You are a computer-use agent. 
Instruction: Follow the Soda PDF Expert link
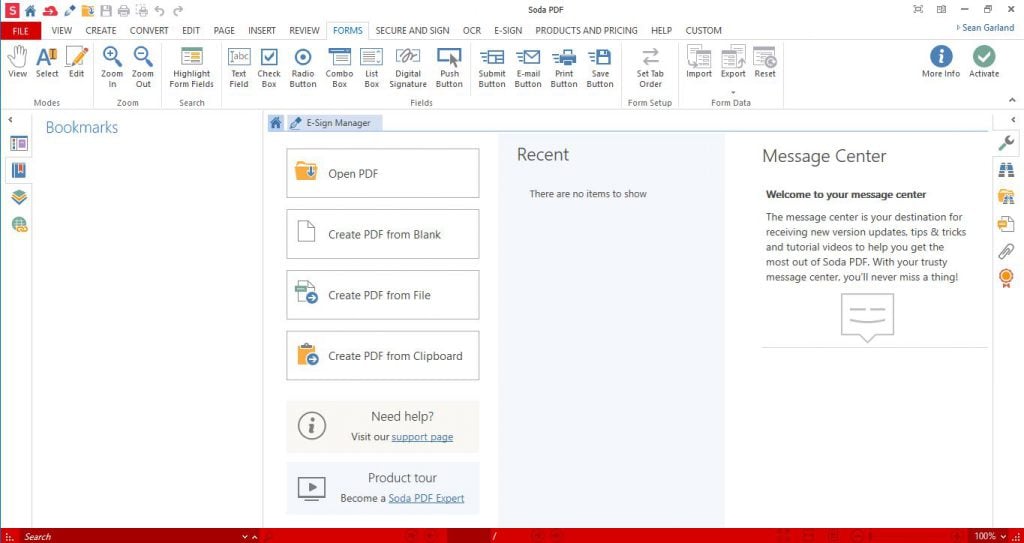click(x=426, y=498)
